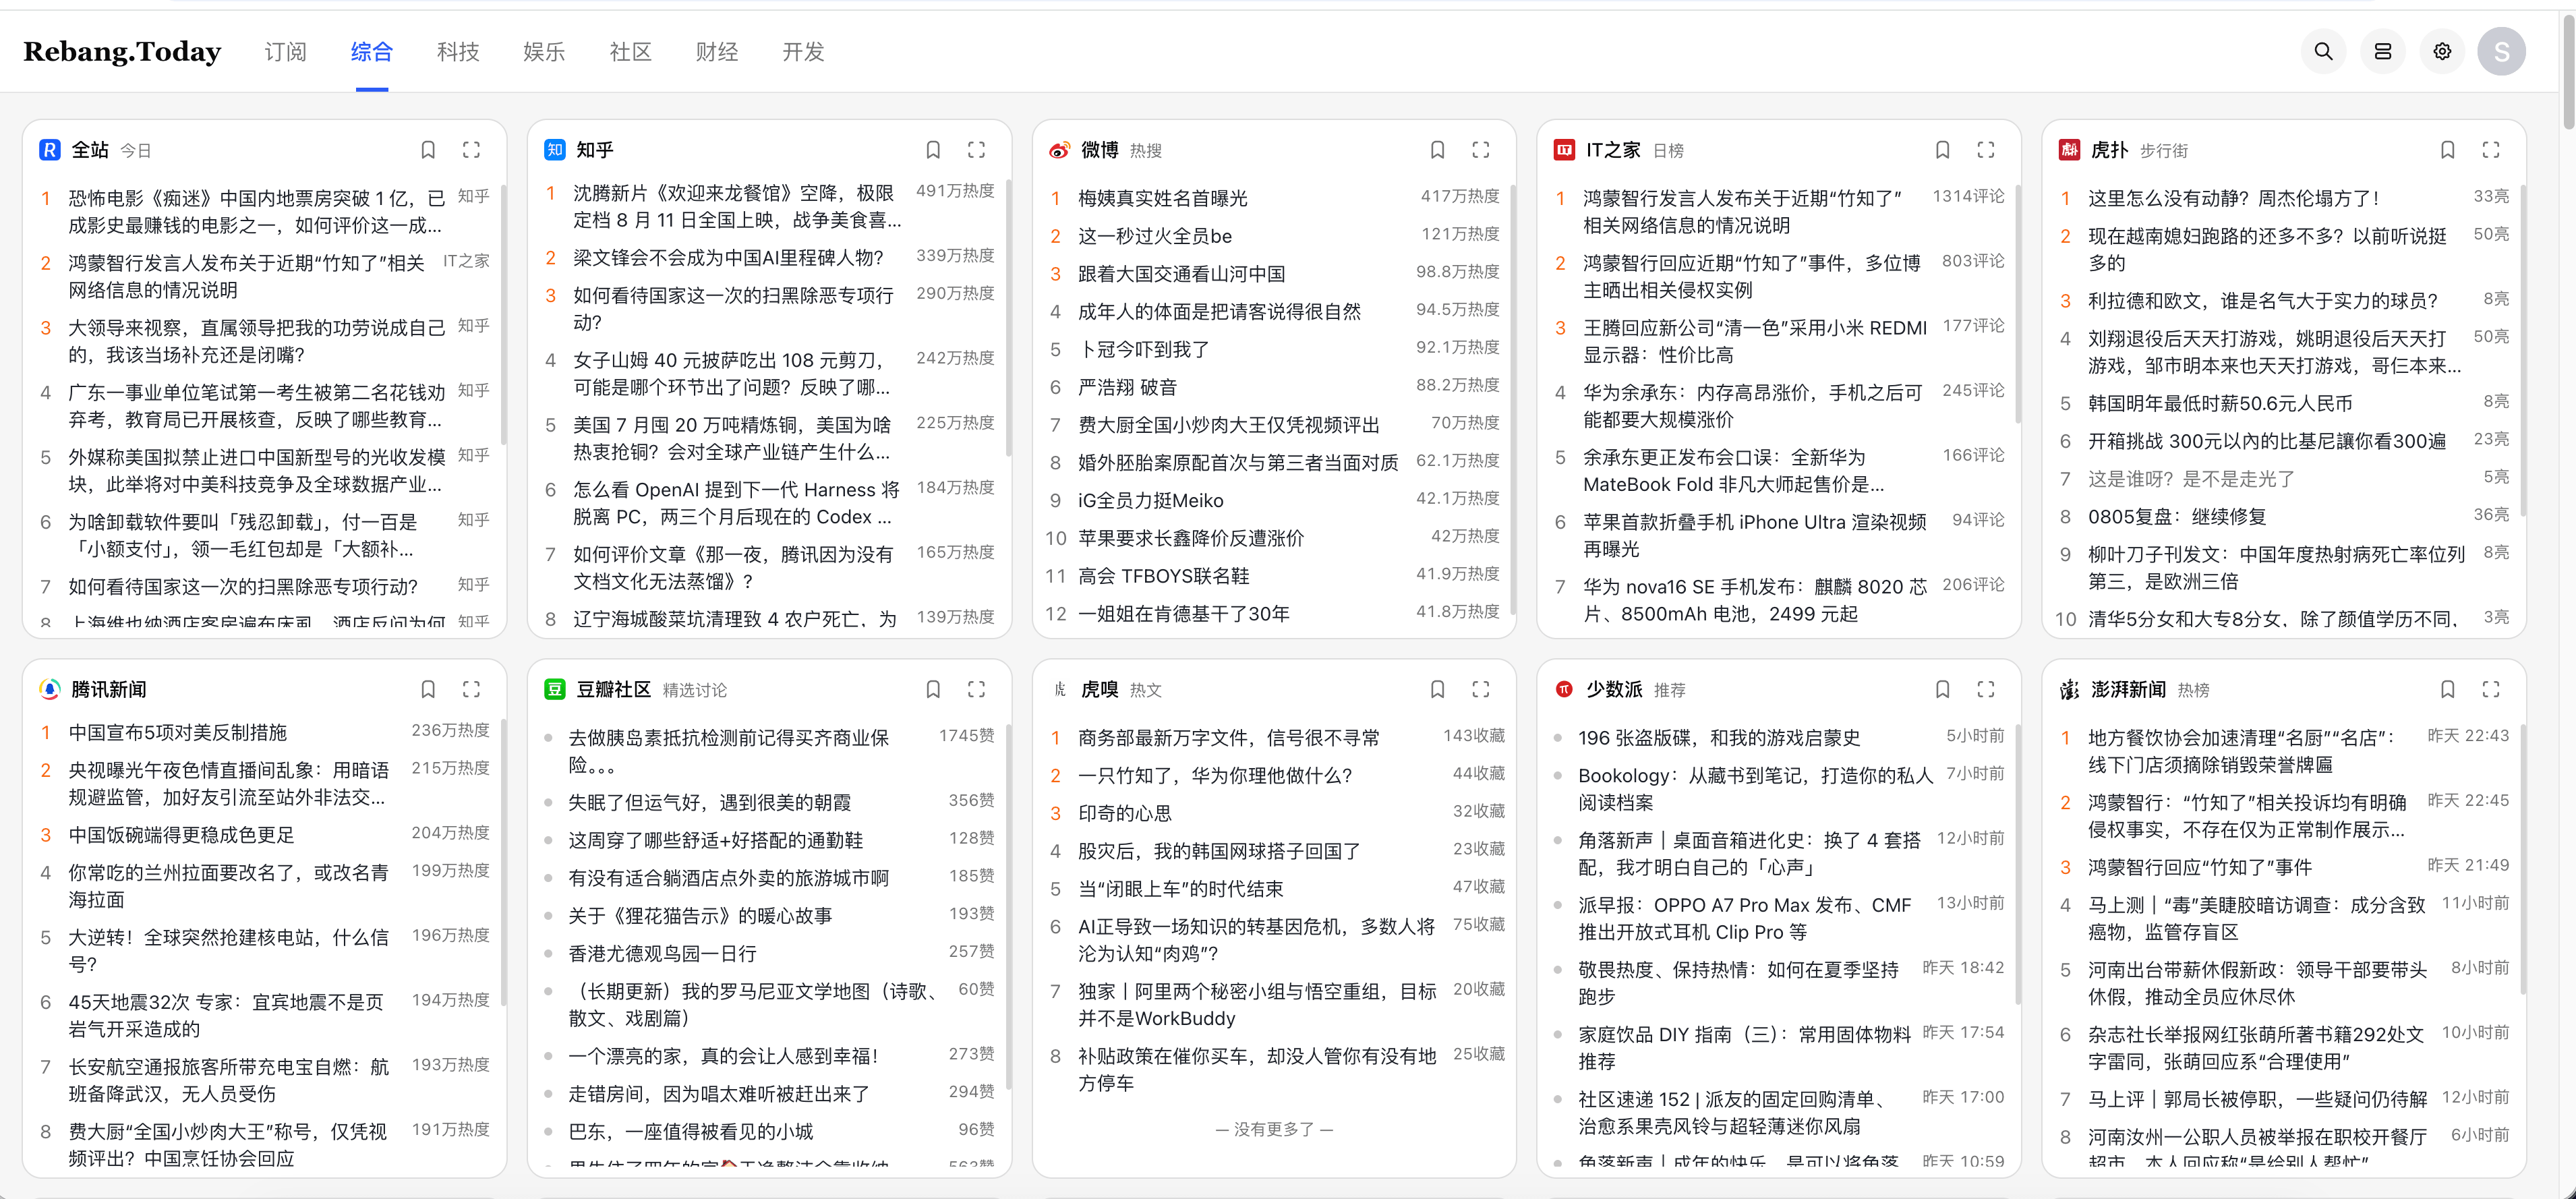Switch layout with the list view icon

(x=2383, y=51)
